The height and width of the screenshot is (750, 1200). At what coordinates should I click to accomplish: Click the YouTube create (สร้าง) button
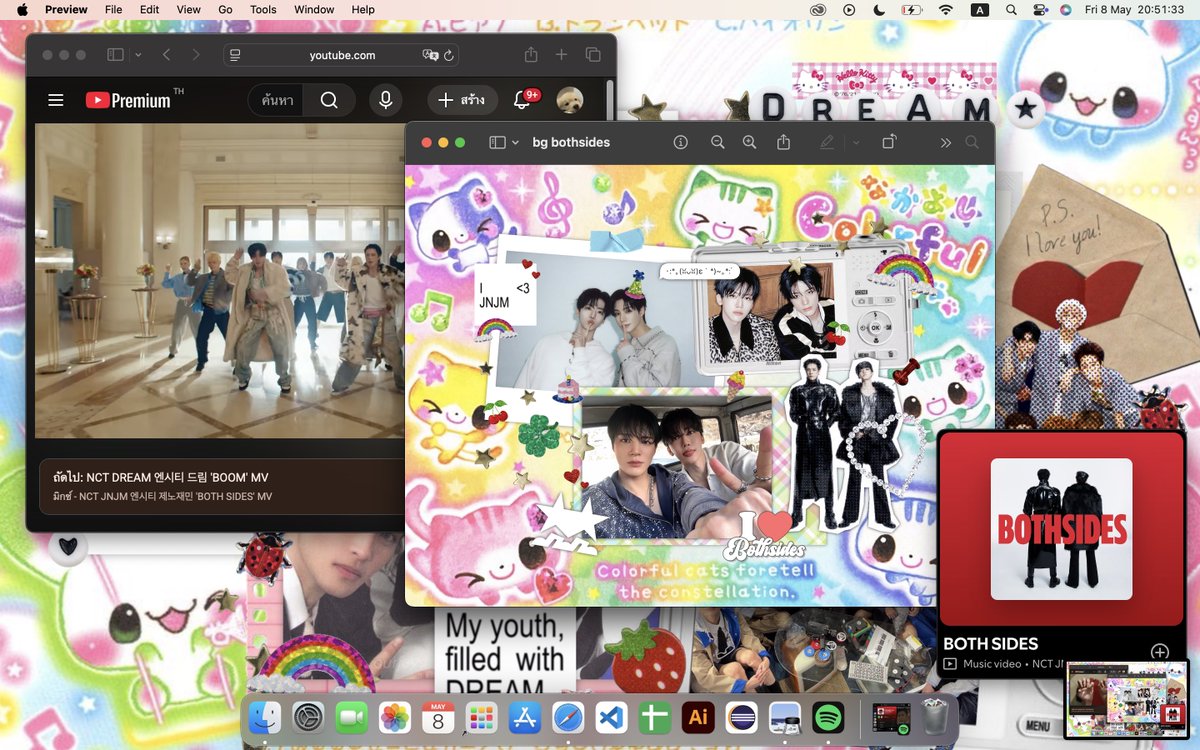point(460,100)
